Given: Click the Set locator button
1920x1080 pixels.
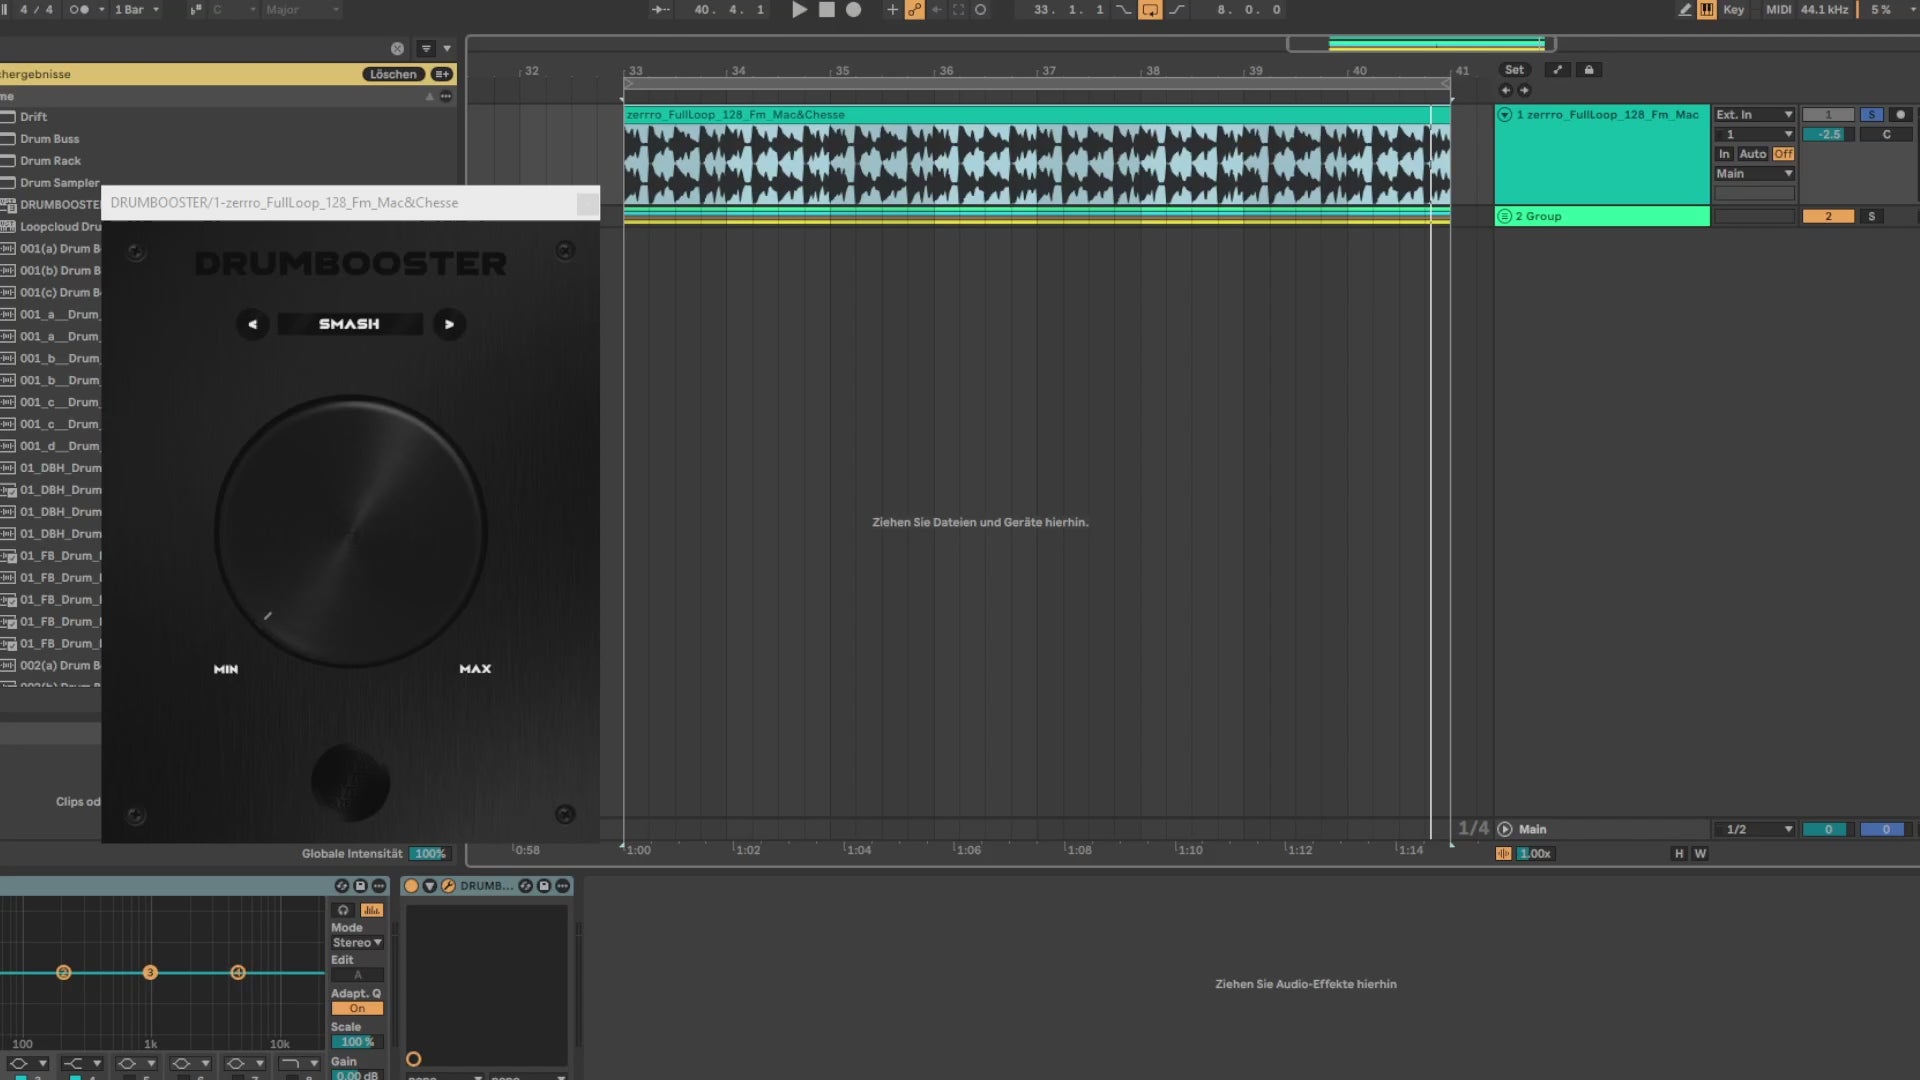Looking at the screenshot, I should pyautogui.click(x=1514, y=70).
